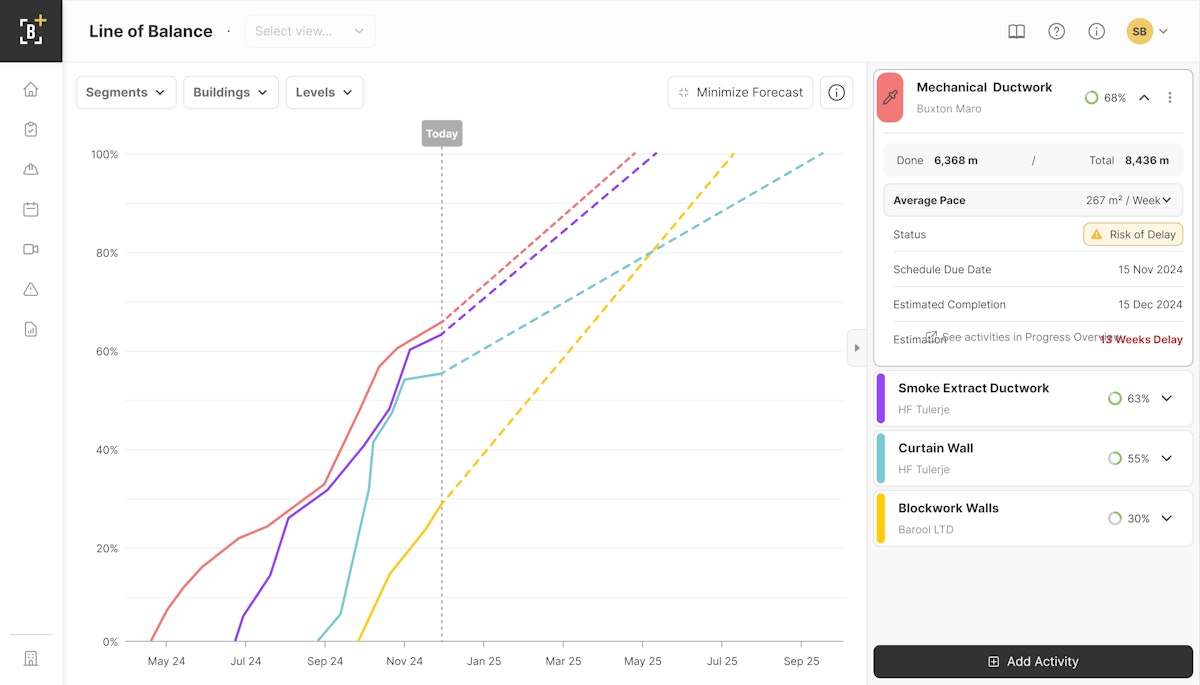Image resolution: width=1200 pixels, height=685 pixels.
Task: Open the issues warning-triangle section
Action: click(x=31, y=289)
